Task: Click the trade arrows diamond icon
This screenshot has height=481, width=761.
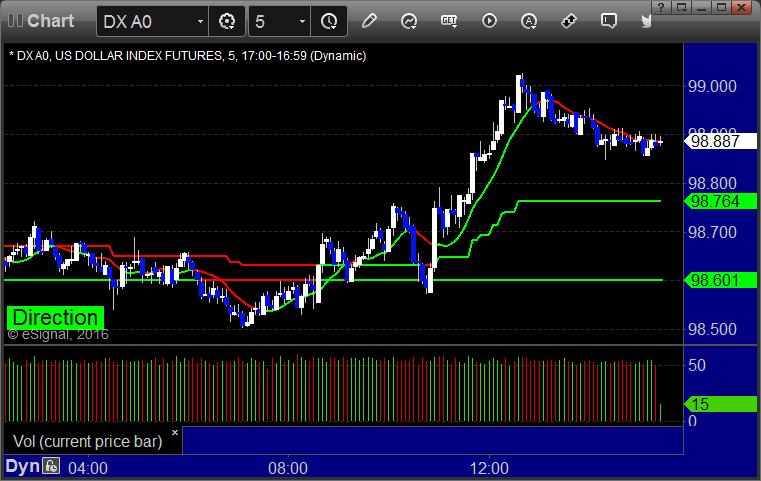Action: click(x=569, y=21)
